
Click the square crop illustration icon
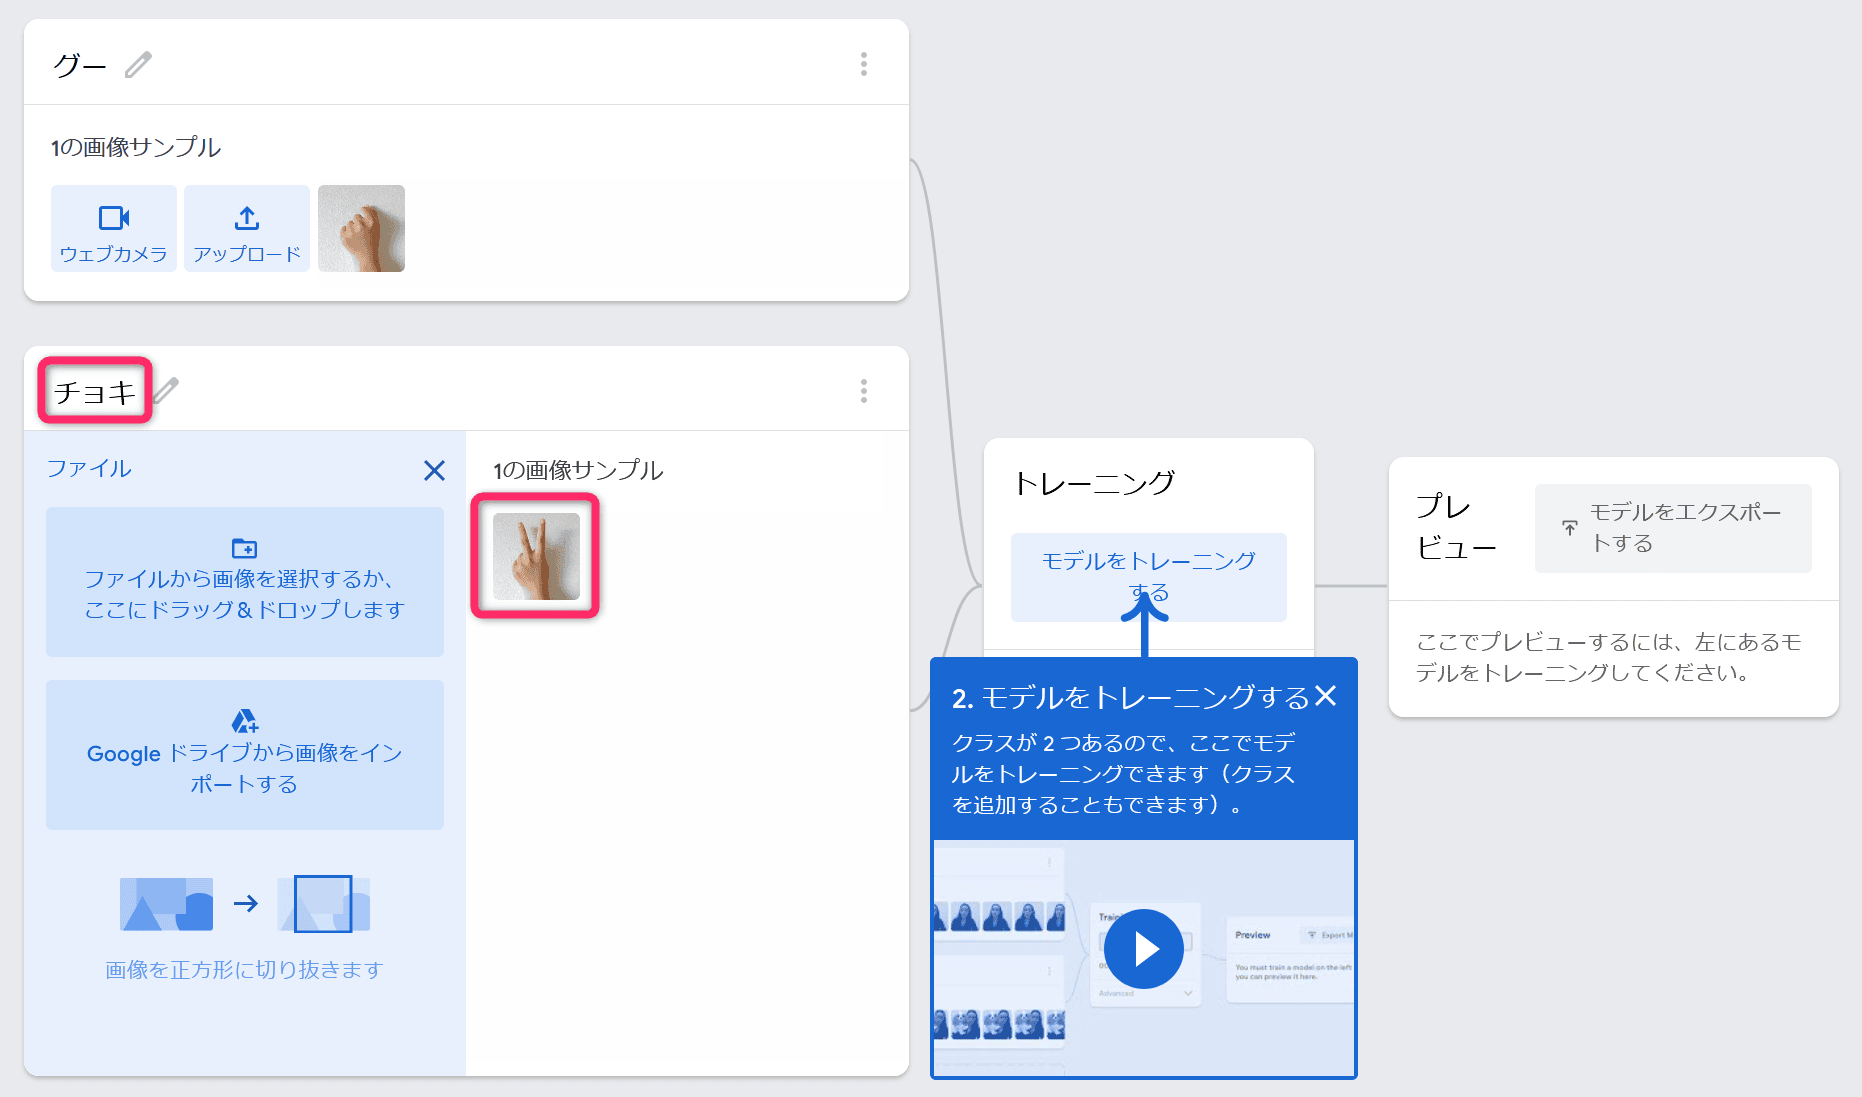point(323,904)
